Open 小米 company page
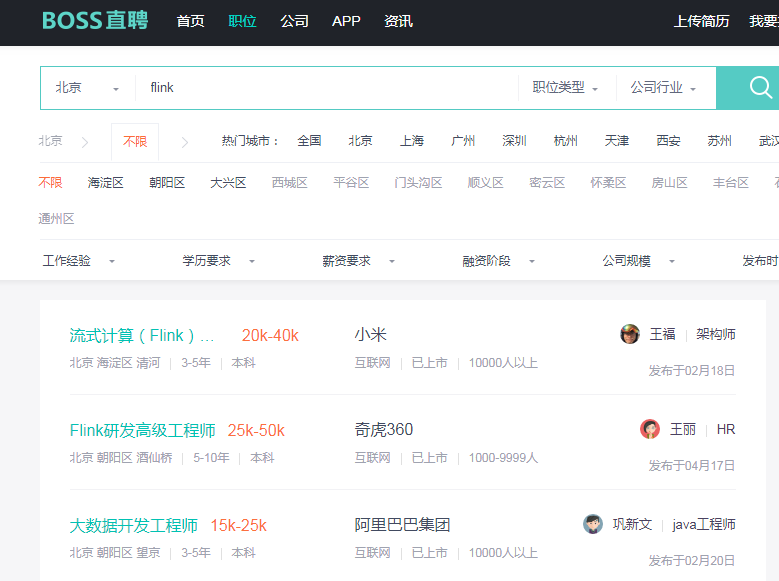Screen dimensions: 779x581 pyautogui.click(x=371, y=334)
